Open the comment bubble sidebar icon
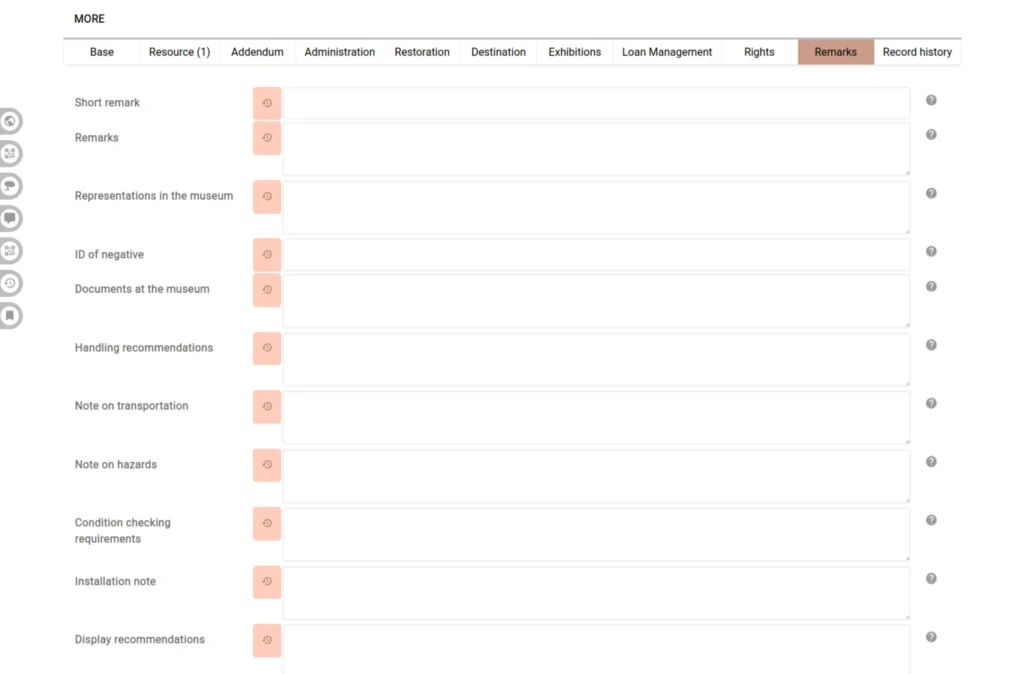The width and height of the screenshot is (1024, 674). 10,218
